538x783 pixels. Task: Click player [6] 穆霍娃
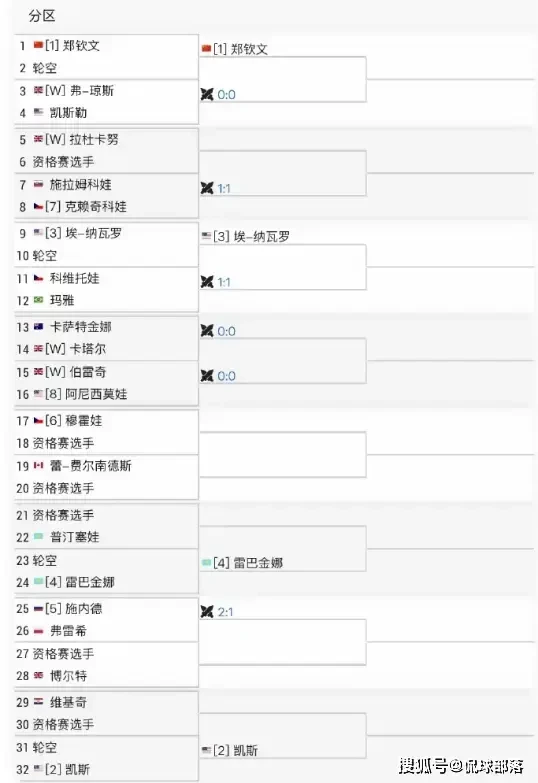73,420
